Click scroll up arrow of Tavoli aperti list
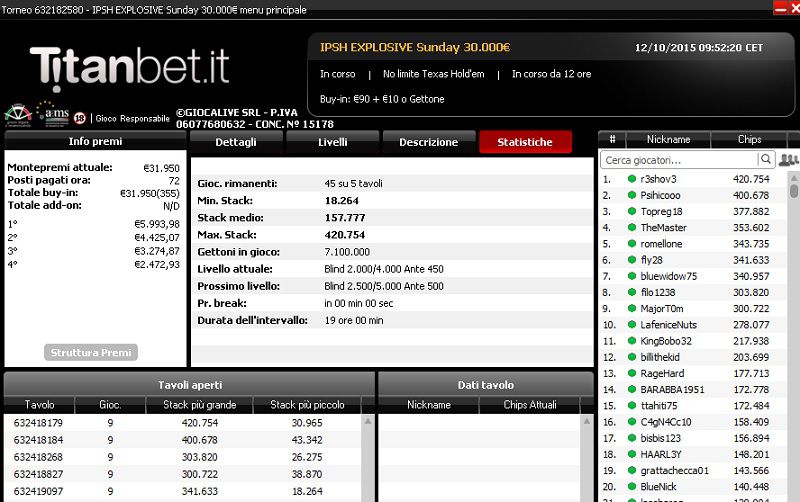800x502 pixels. click(368, 421)
